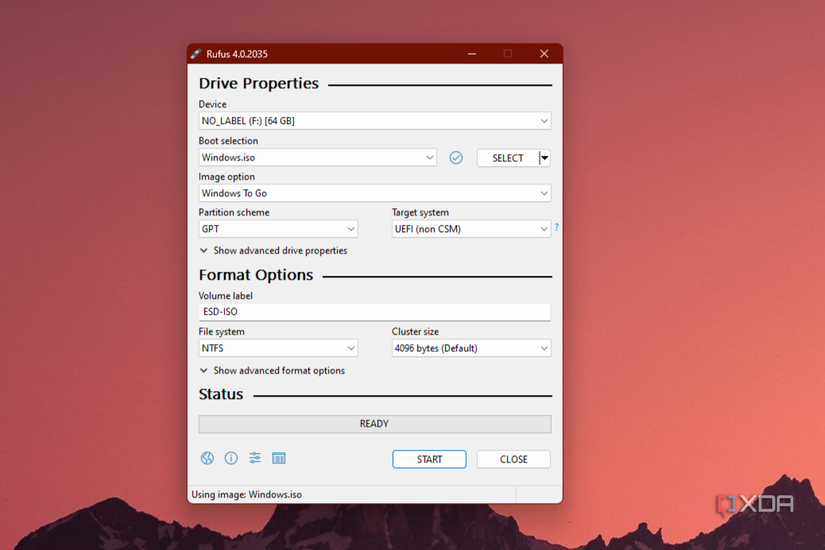Click the READY status progress bar
This screenshot has height=550, width=825.
[x=375, y=424]
